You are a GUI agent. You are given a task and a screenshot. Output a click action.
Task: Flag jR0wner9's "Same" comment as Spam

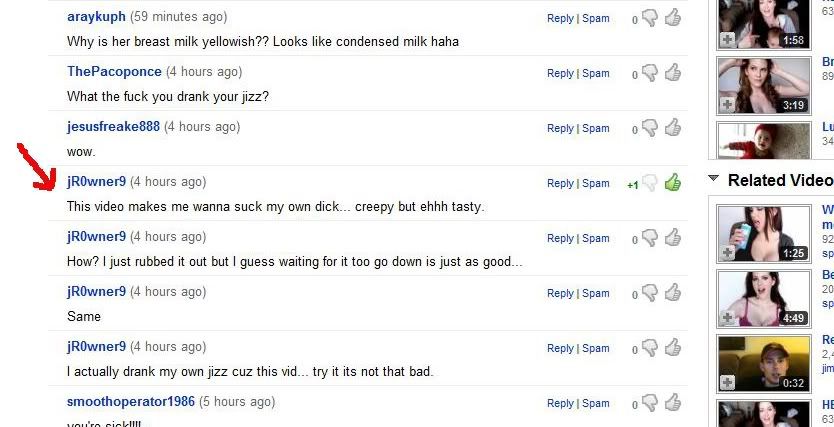[x=596, y=293]
